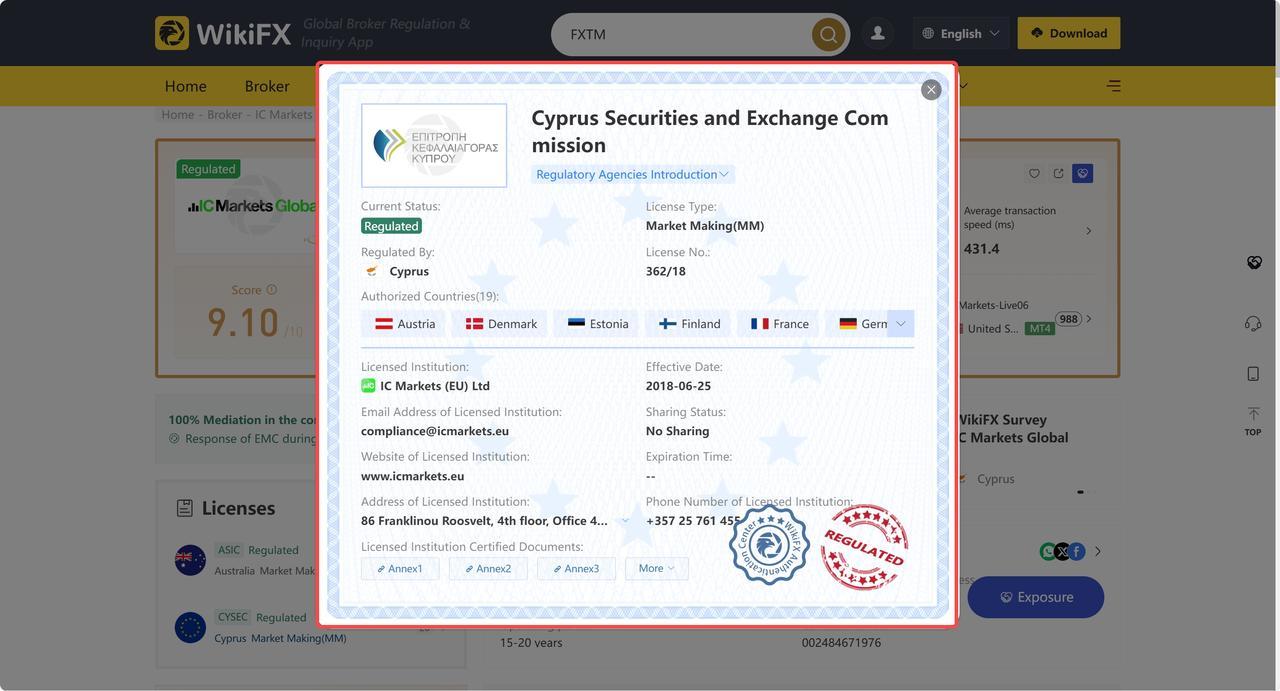Expand Regulatory Agencies Introduction
Viewport: 1280px width, 691px height.
632,174
